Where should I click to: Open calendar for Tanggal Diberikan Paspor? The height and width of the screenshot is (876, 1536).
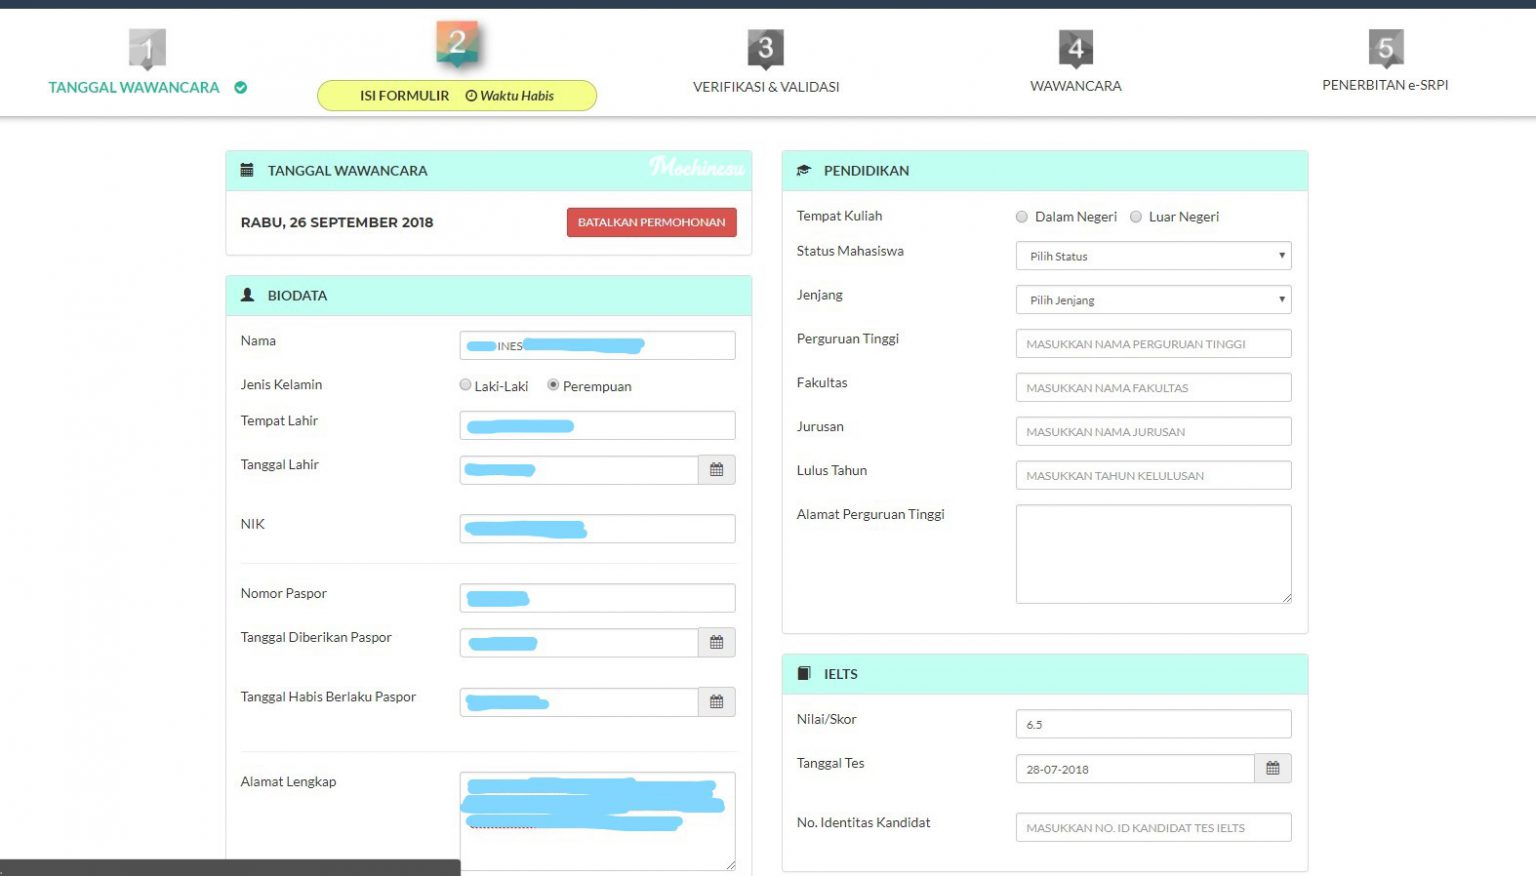716,643
